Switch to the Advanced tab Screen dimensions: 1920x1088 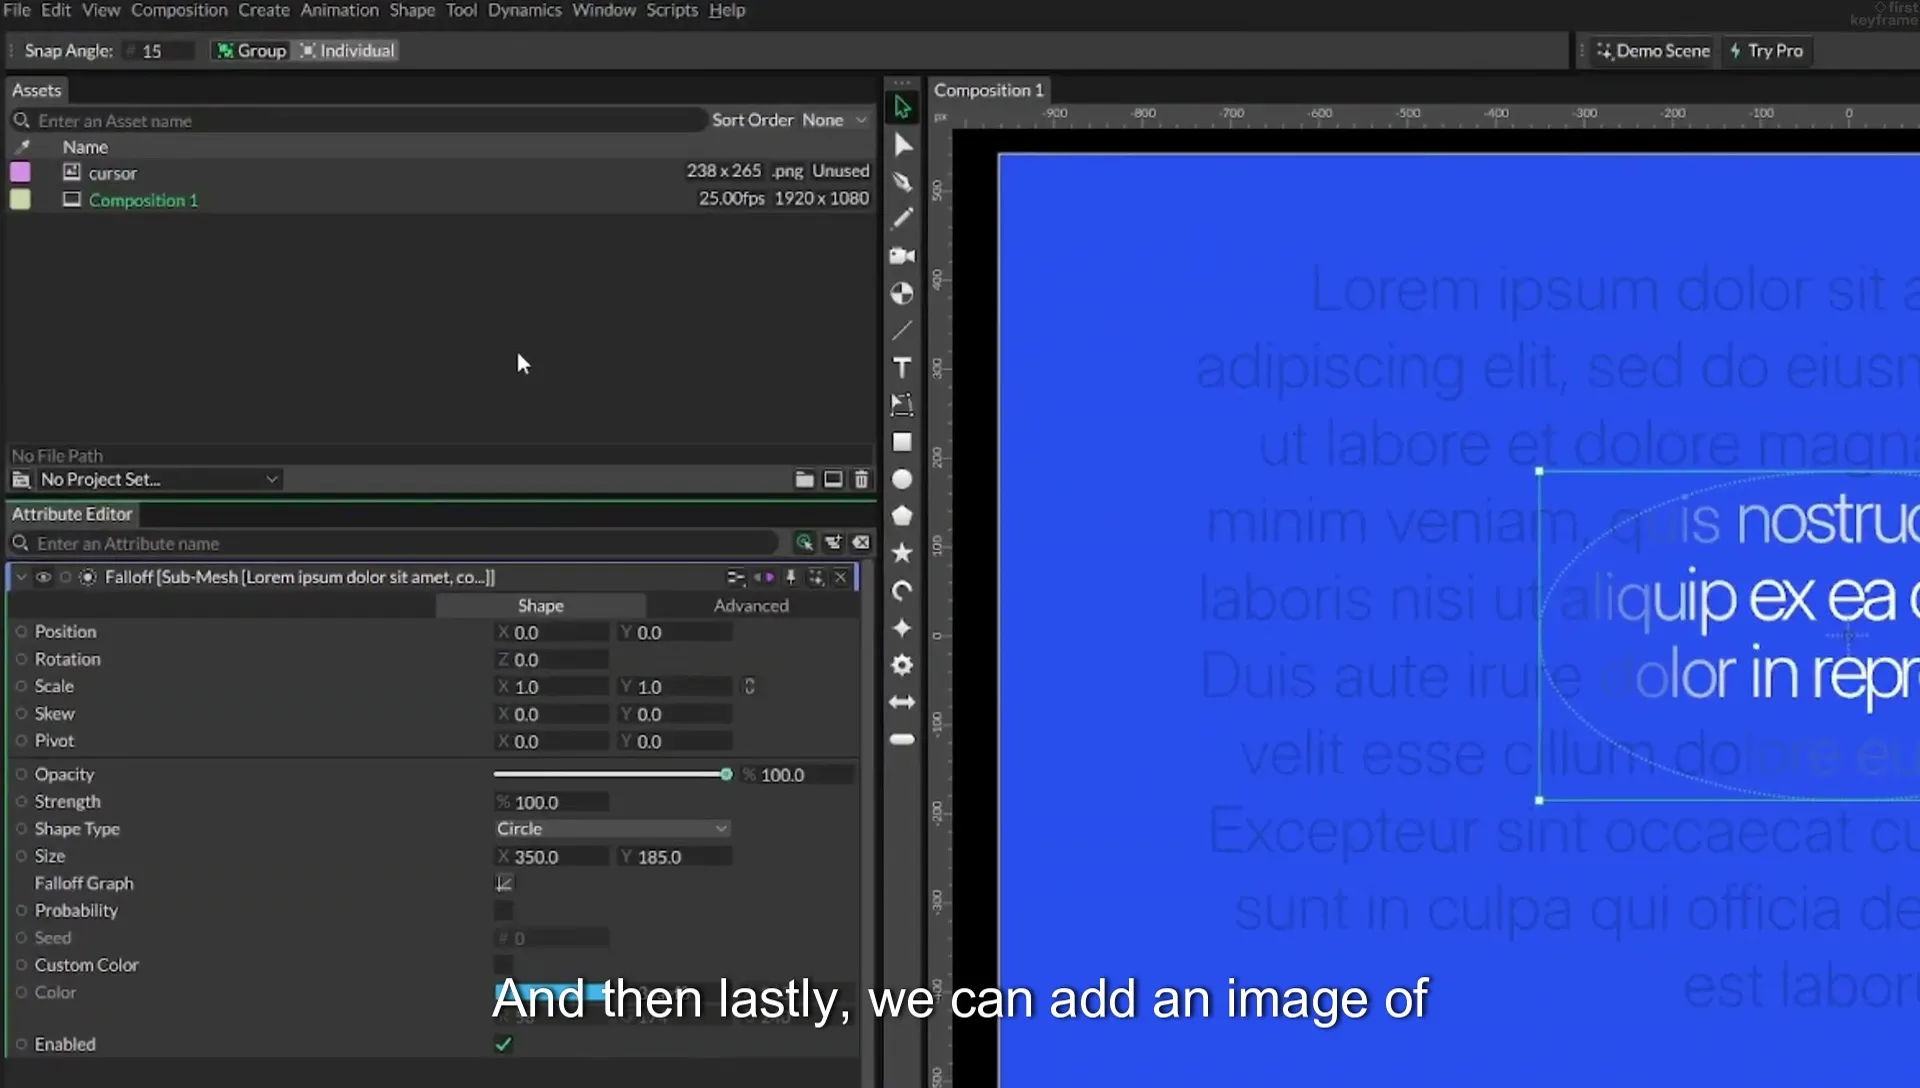[751, 605]
